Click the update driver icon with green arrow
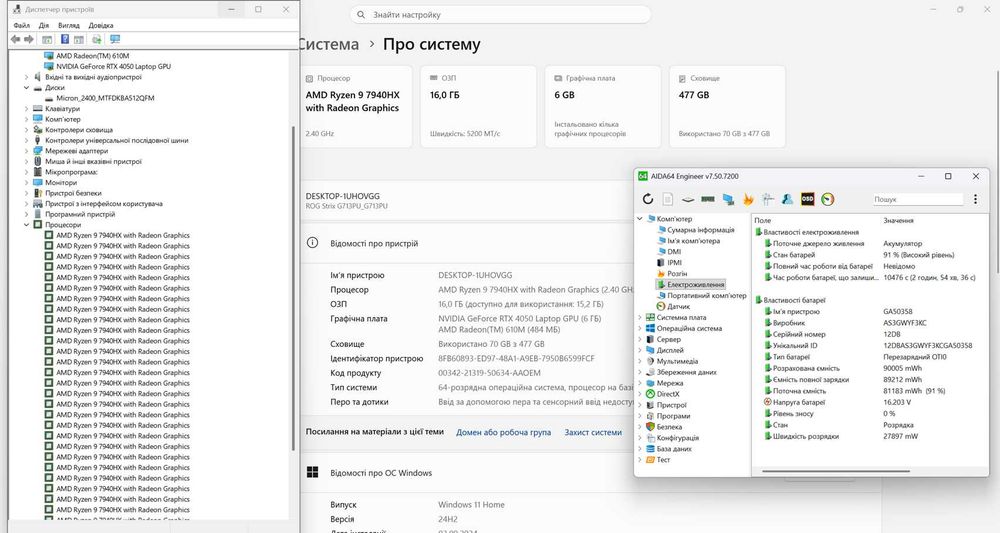This screenshot has height=533, width=1000. [x=96, y=40]
